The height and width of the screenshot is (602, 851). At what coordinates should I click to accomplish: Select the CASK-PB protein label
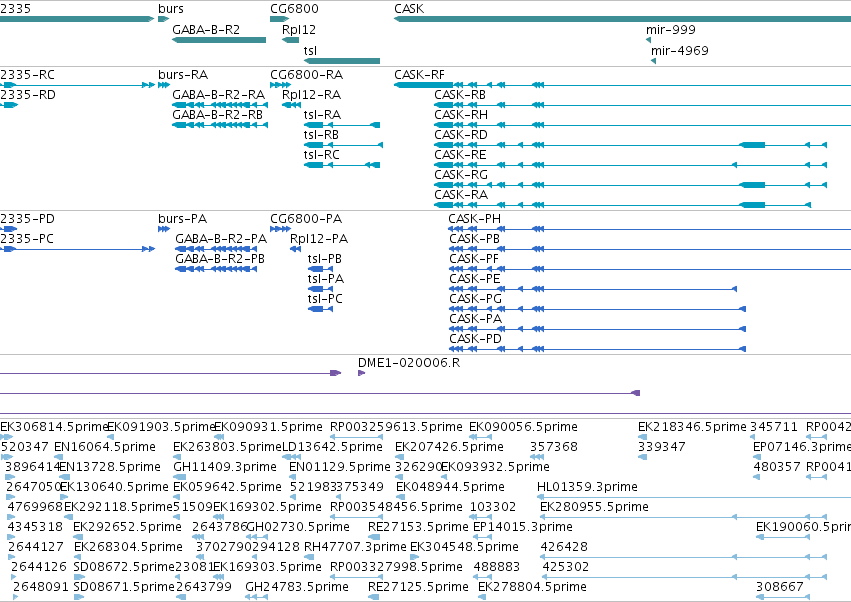pos(474,239)
